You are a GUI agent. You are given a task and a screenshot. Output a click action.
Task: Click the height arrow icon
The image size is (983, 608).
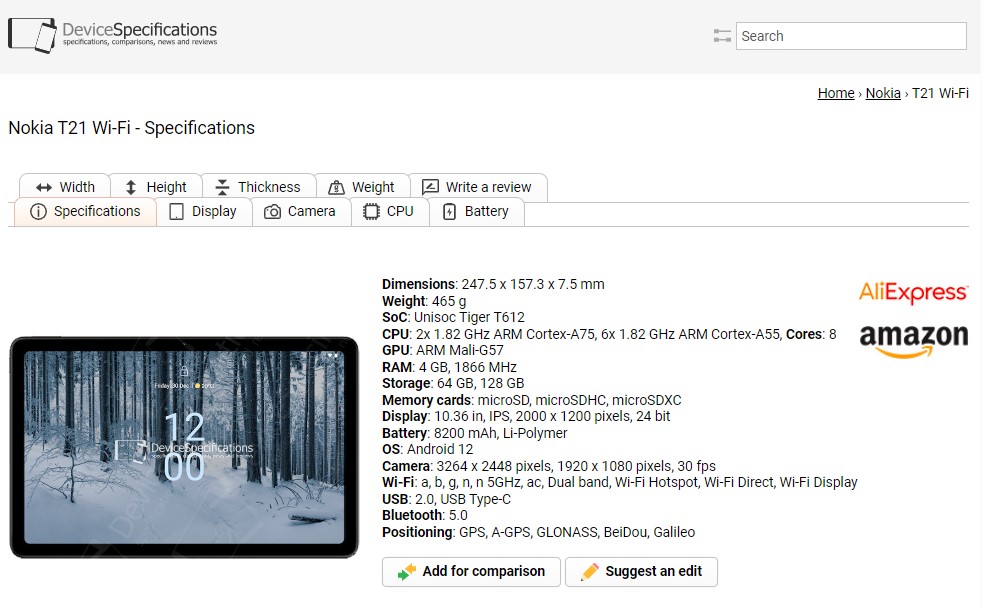click(131, 187)
